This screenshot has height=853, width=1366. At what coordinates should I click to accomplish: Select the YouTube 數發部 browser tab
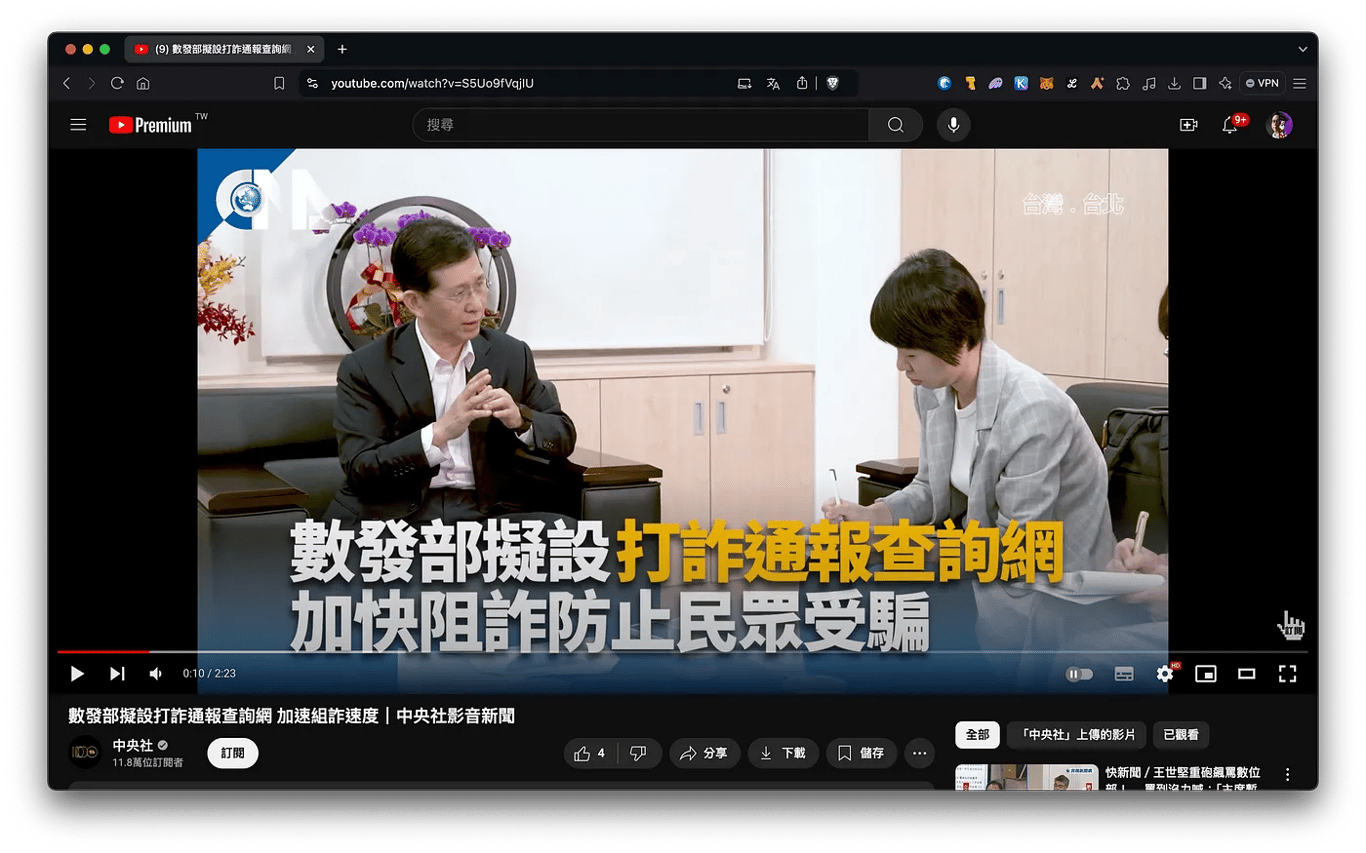coord(224,49)
